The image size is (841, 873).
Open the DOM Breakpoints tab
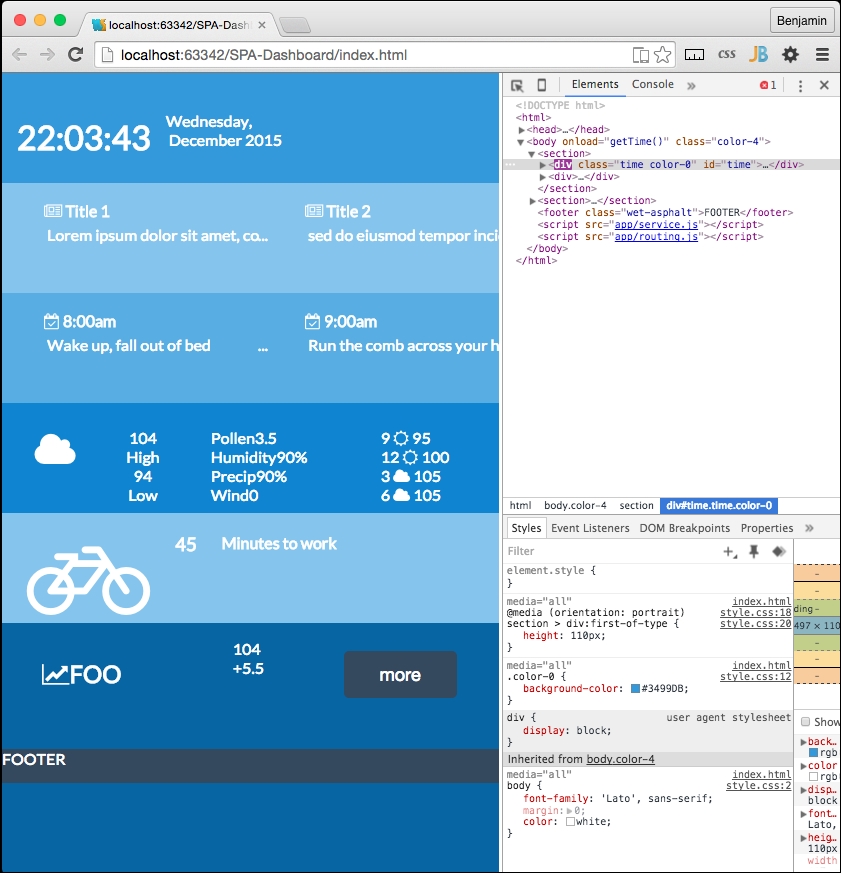click(x=684, y=528)
